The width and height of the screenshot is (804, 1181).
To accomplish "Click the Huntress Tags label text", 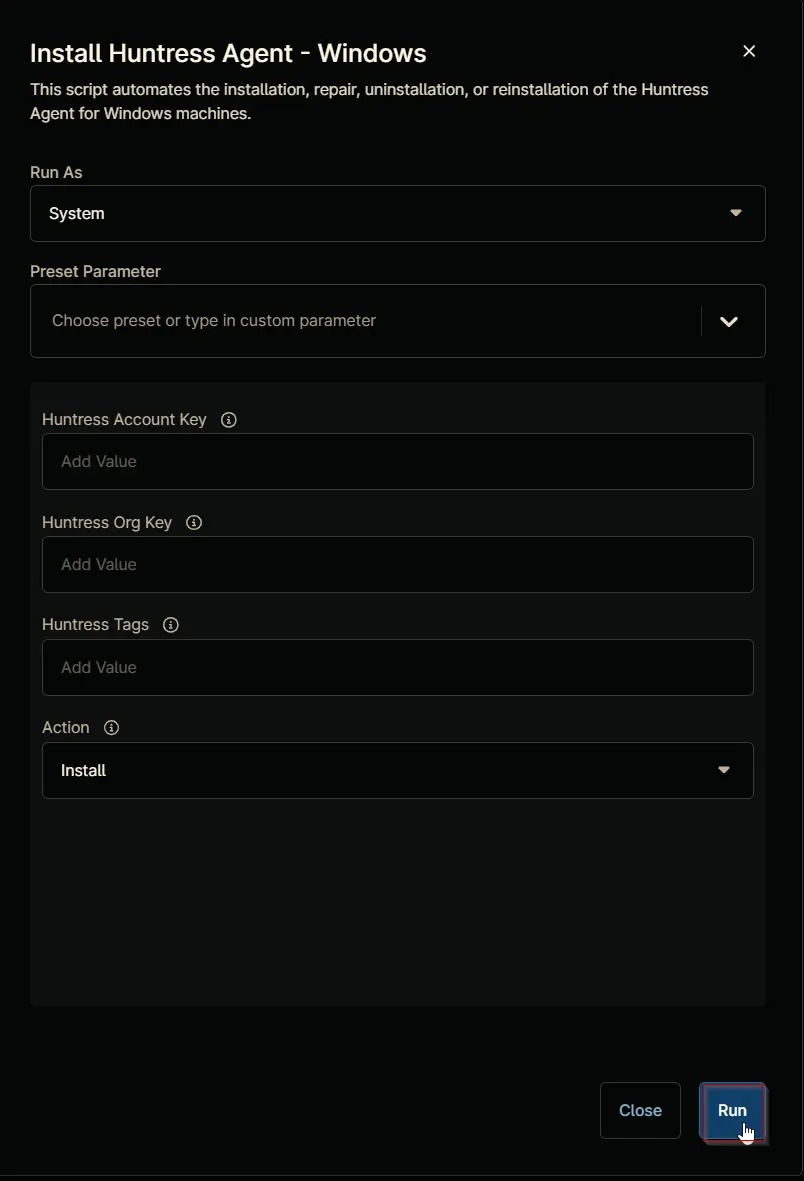I will coord(96,624).
